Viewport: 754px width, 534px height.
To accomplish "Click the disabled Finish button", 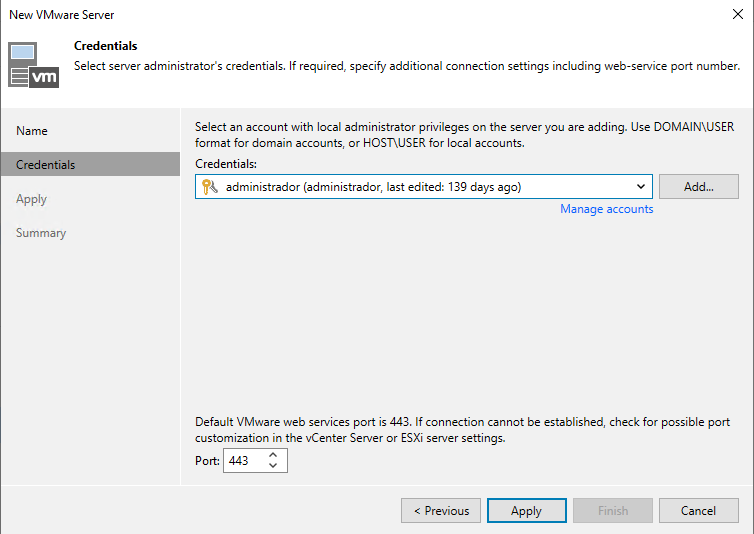I will [612, 511].
